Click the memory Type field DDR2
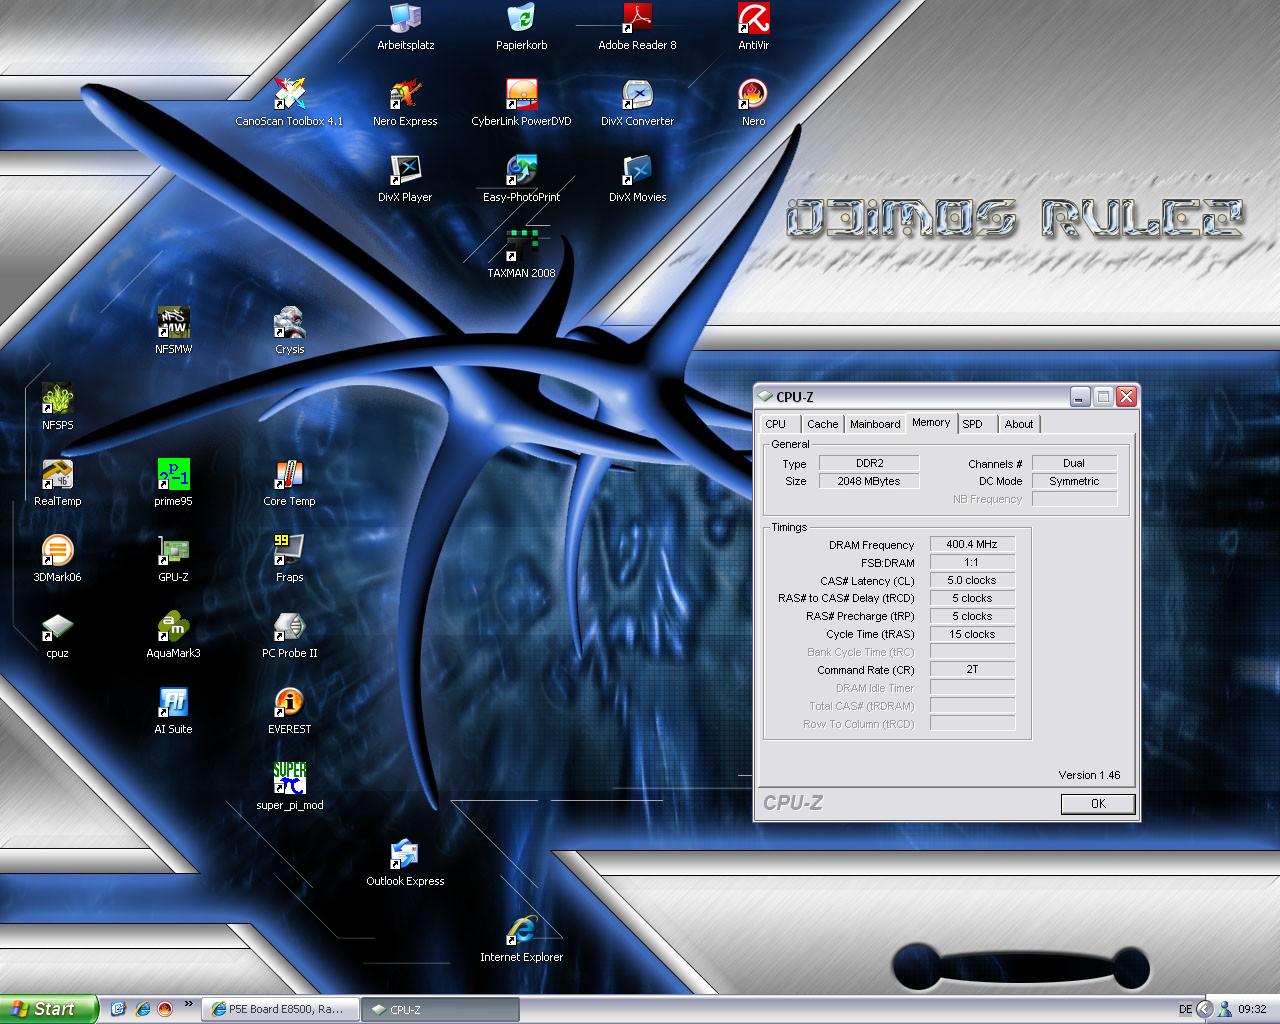Viewport: 1280px width, 1024px height. click(x=869, y=463)
